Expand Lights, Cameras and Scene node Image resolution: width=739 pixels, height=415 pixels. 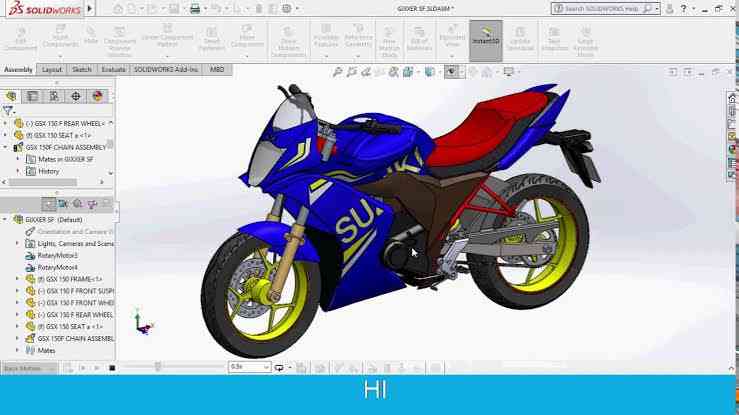(x=17, y=244)
